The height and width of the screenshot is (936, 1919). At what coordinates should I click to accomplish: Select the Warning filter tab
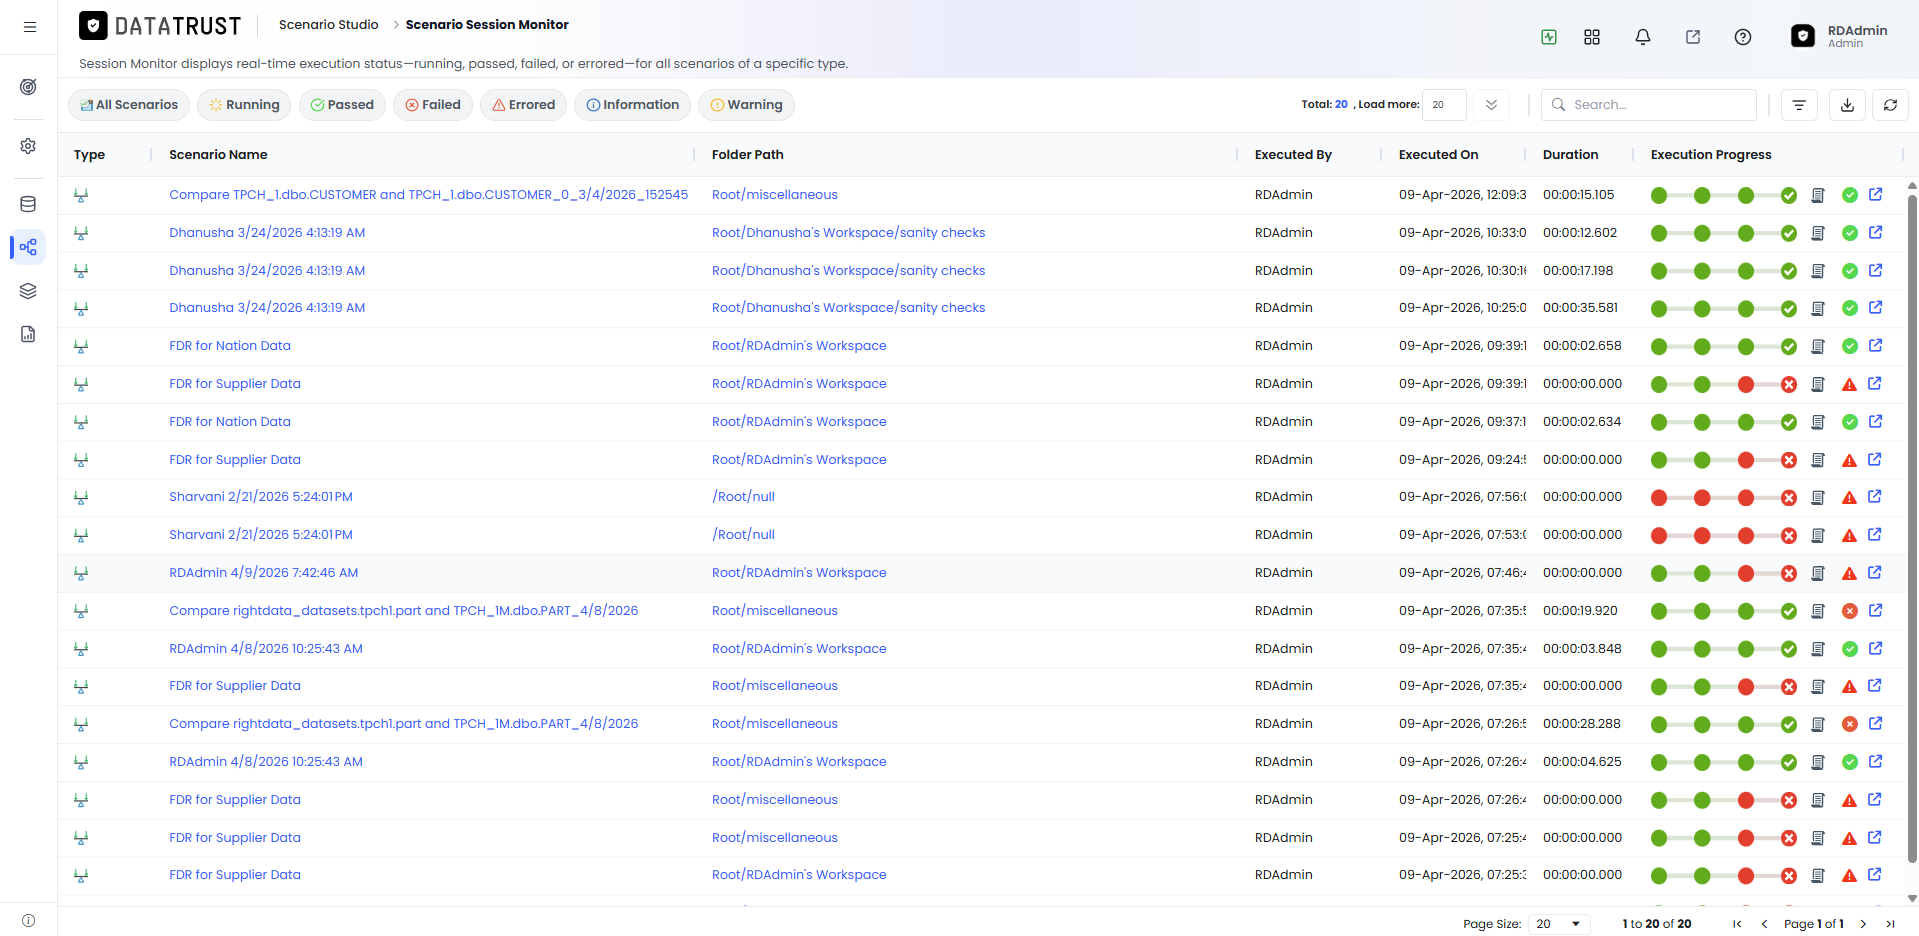(747, 105)
